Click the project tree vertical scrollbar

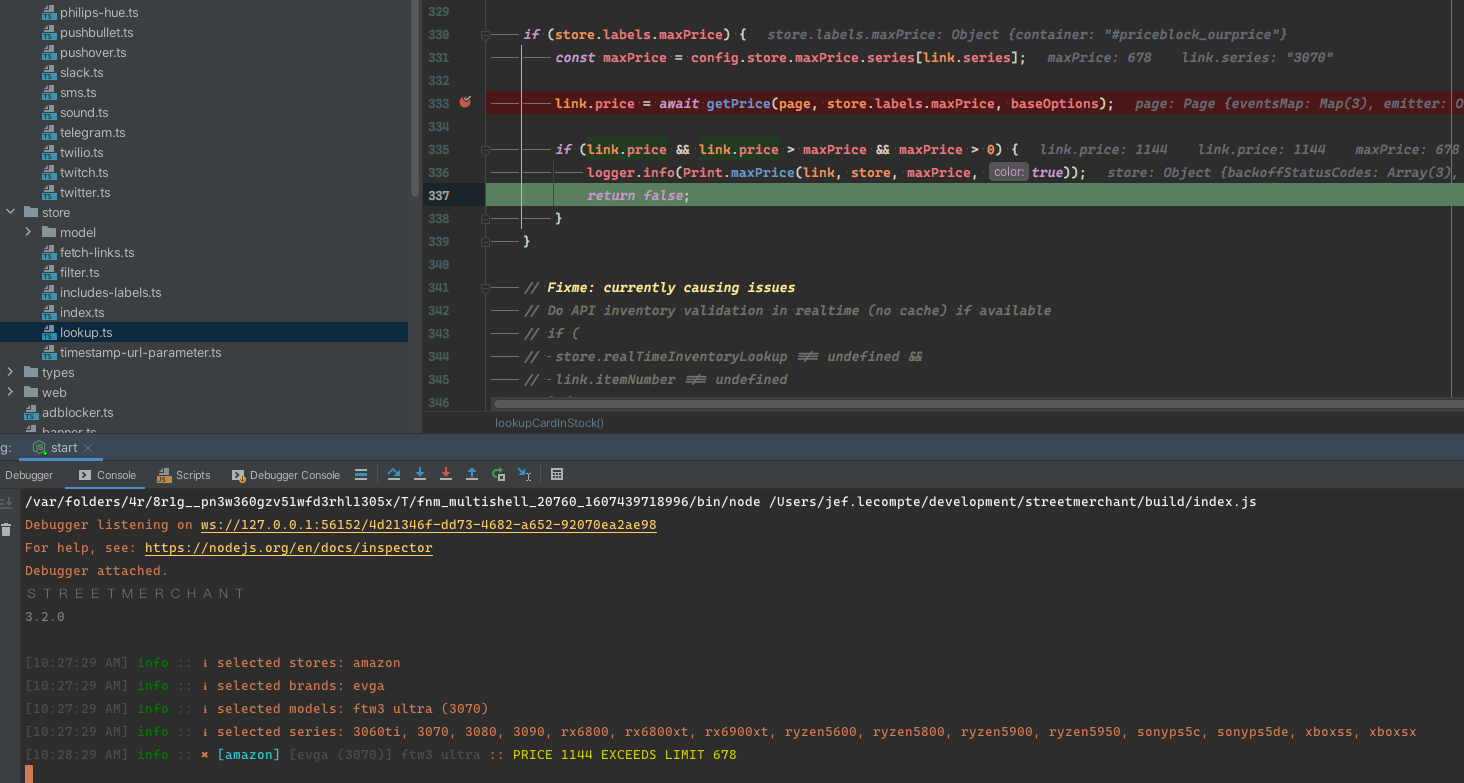(415, 98)
